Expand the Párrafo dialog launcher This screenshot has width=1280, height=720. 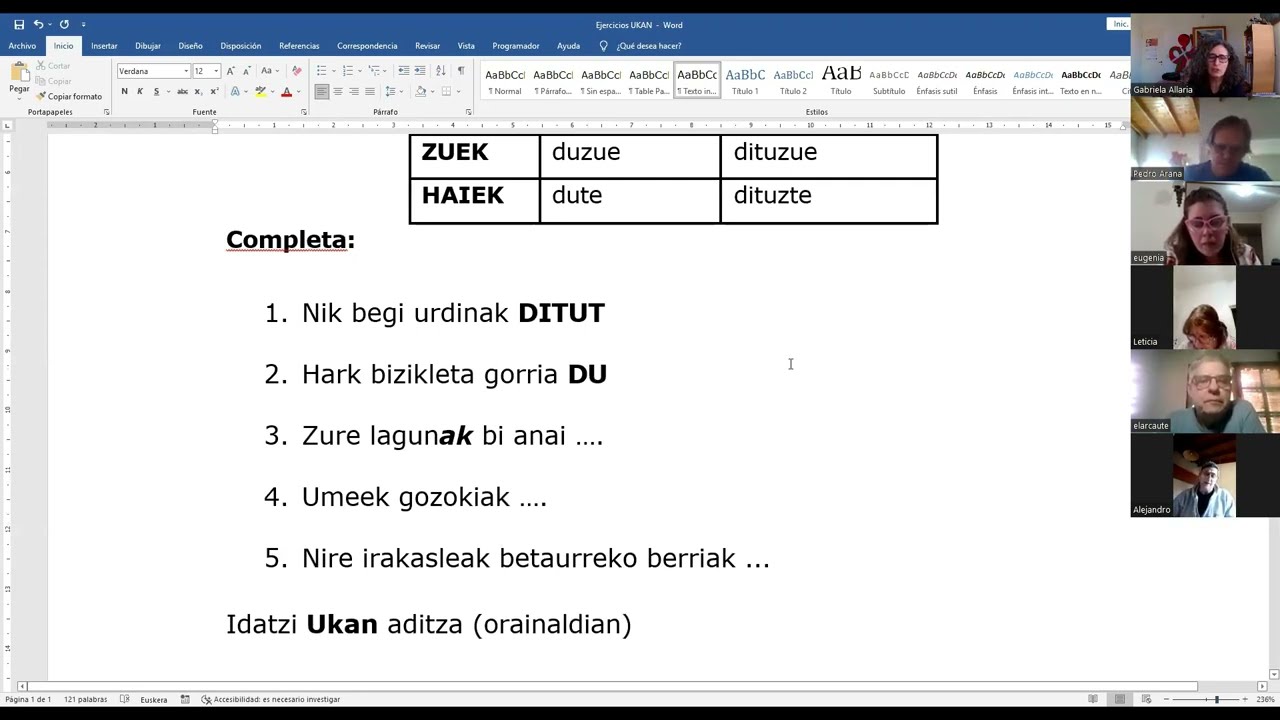click(468, 112)
